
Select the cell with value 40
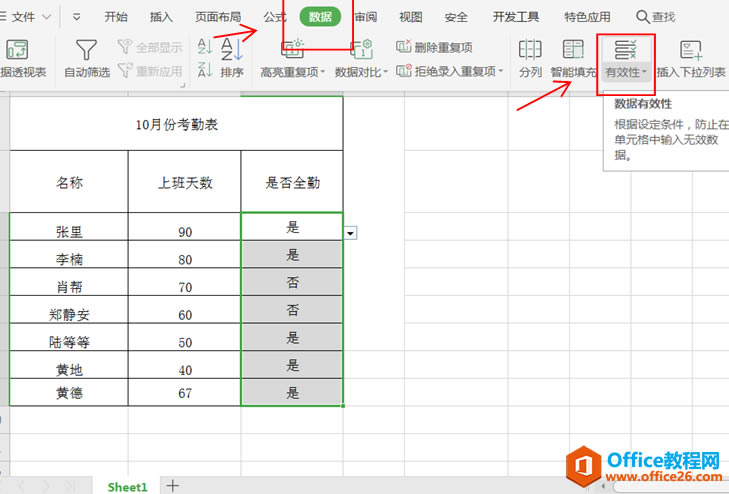point(185,365)
